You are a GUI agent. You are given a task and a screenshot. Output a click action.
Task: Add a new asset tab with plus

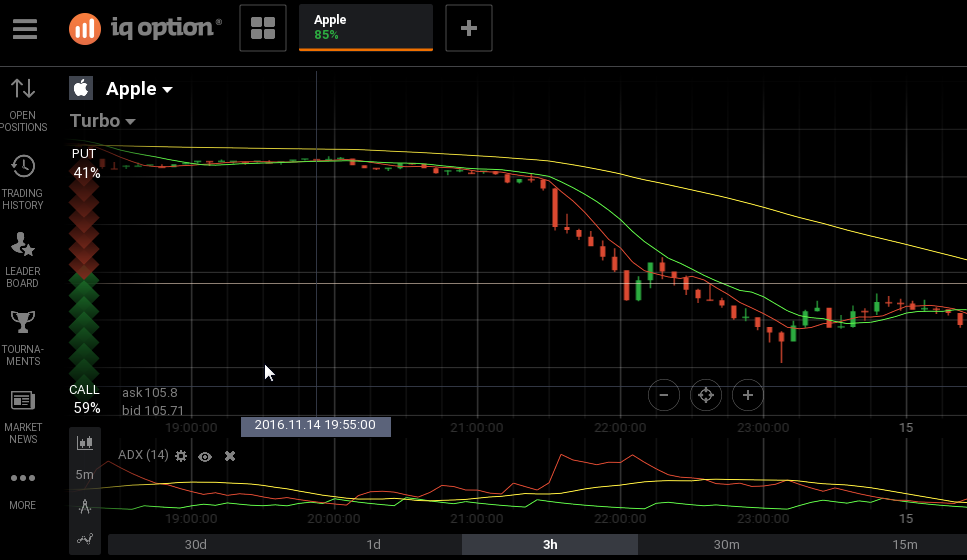(469, 28)
